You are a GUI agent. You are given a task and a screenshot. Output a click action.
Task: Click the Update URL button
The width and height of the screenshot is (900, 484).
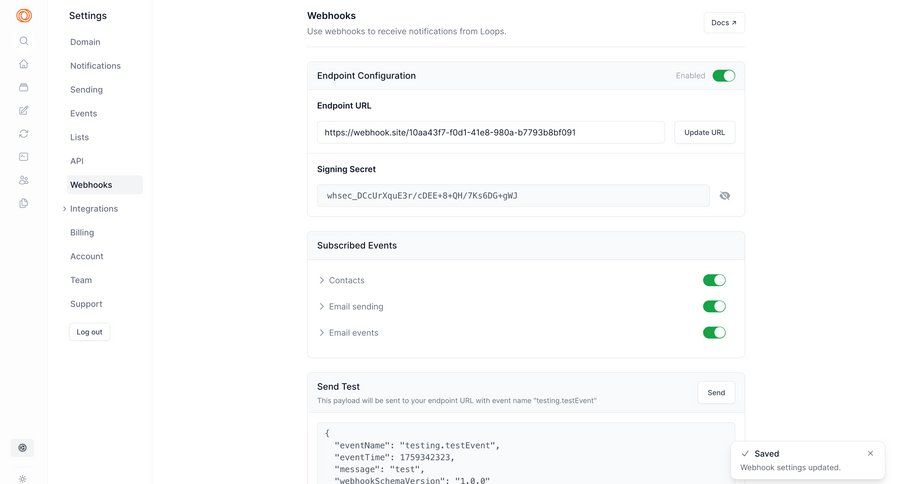(704, 133)
